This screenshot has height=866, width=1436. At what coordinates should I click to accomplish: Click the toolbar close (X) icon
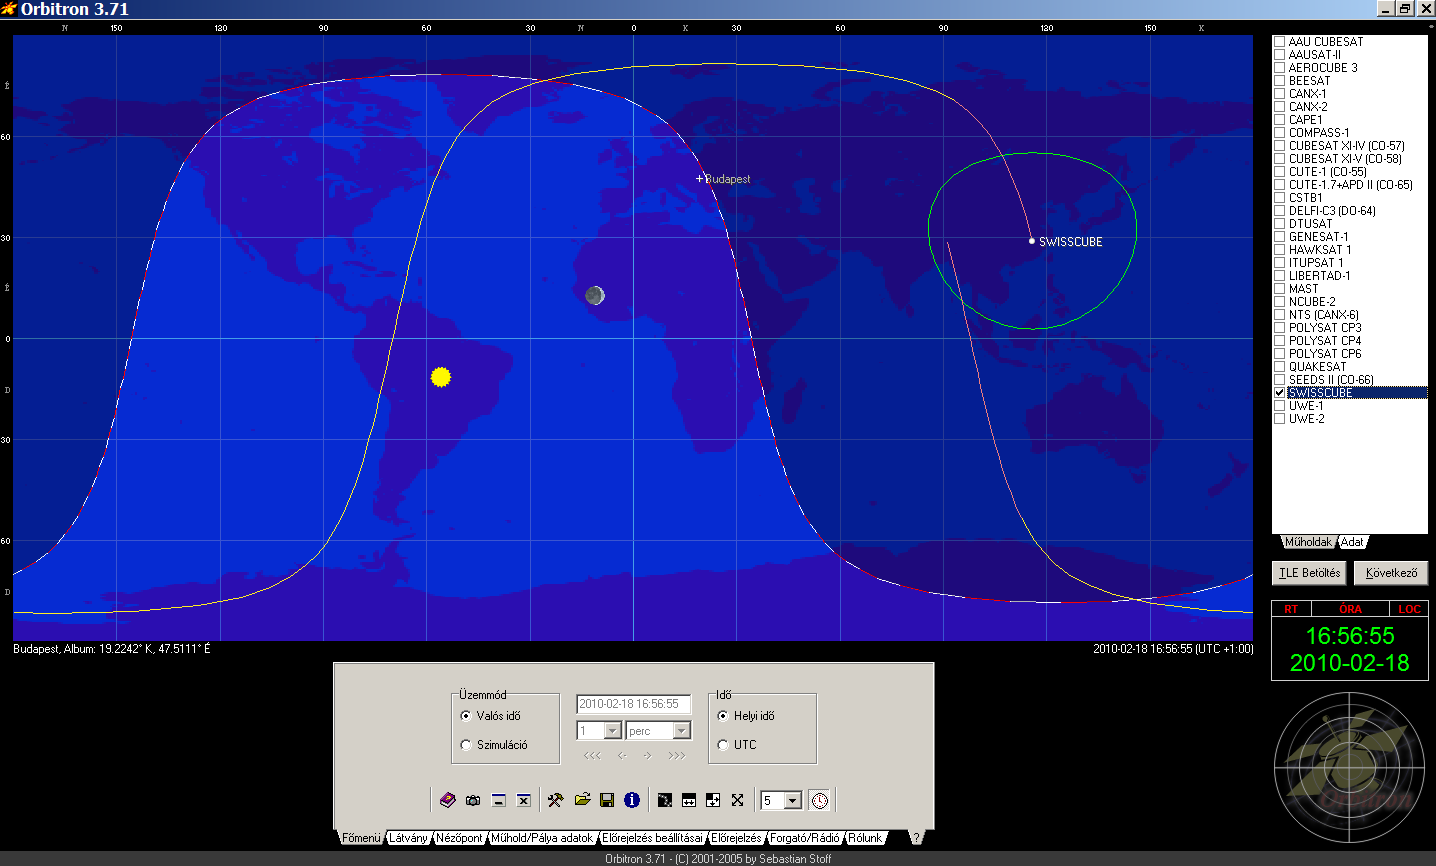pyautogui.click(x=523, y=800)
